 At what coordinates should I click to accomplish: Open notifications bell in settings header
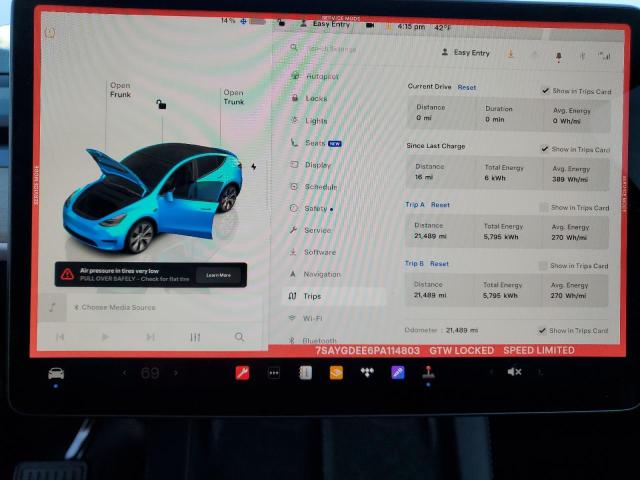(x=559, y=56)
